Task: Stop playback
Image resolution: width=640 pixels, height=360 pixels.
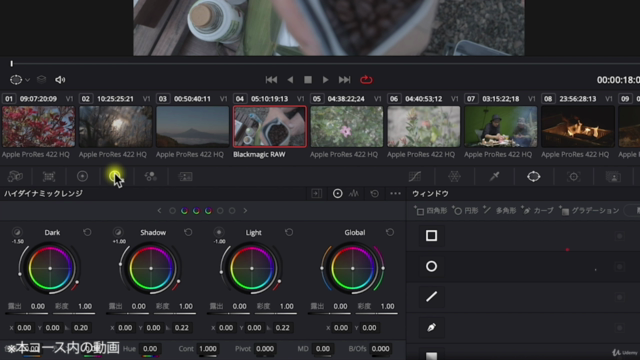Action: click(308, 80)
